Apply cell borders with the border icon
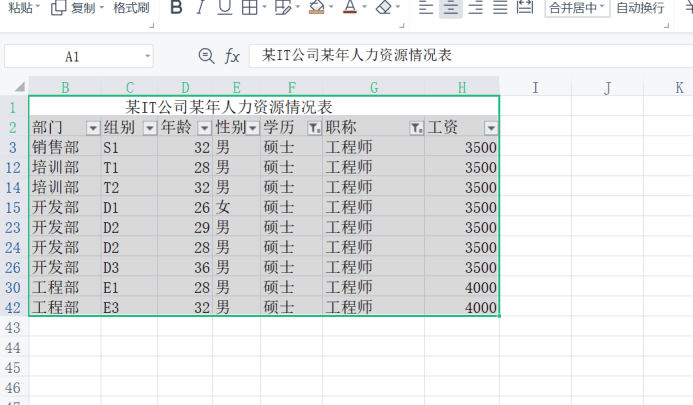Screen dimensions: 693x405 [x=250, y=7]
